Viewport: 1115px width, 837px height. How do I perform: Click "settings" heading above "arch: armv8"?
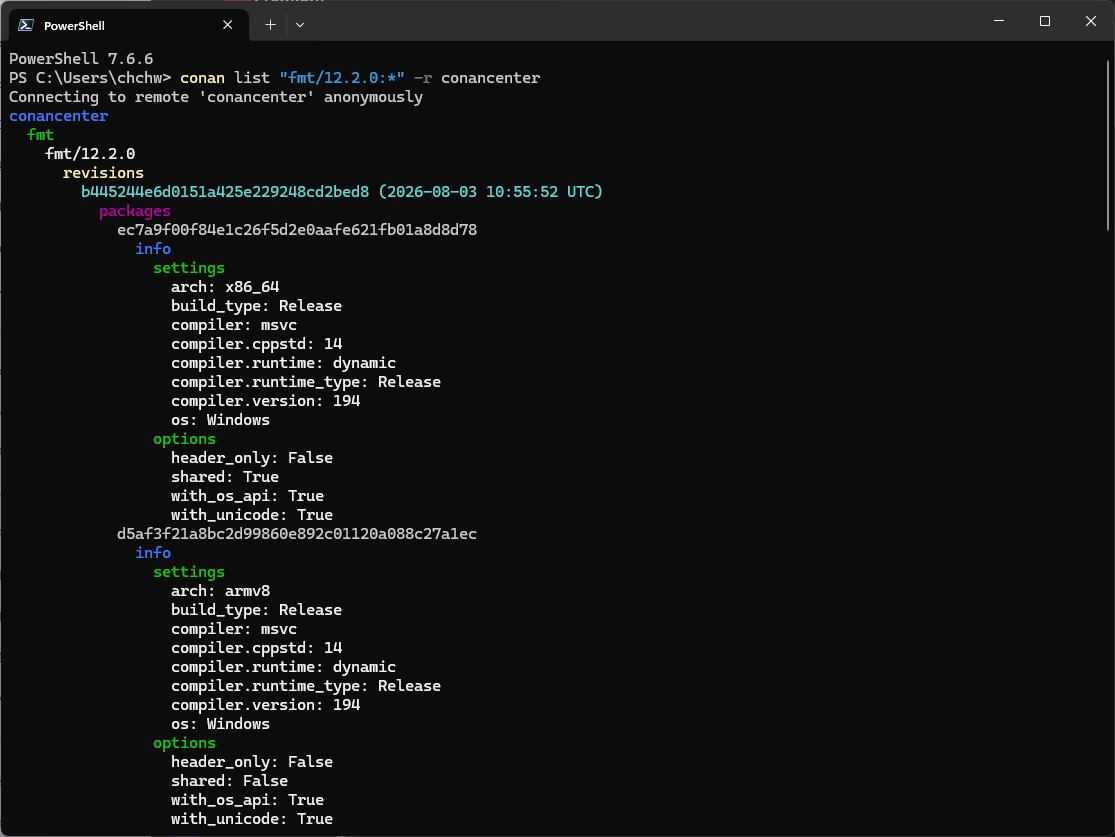189,572
